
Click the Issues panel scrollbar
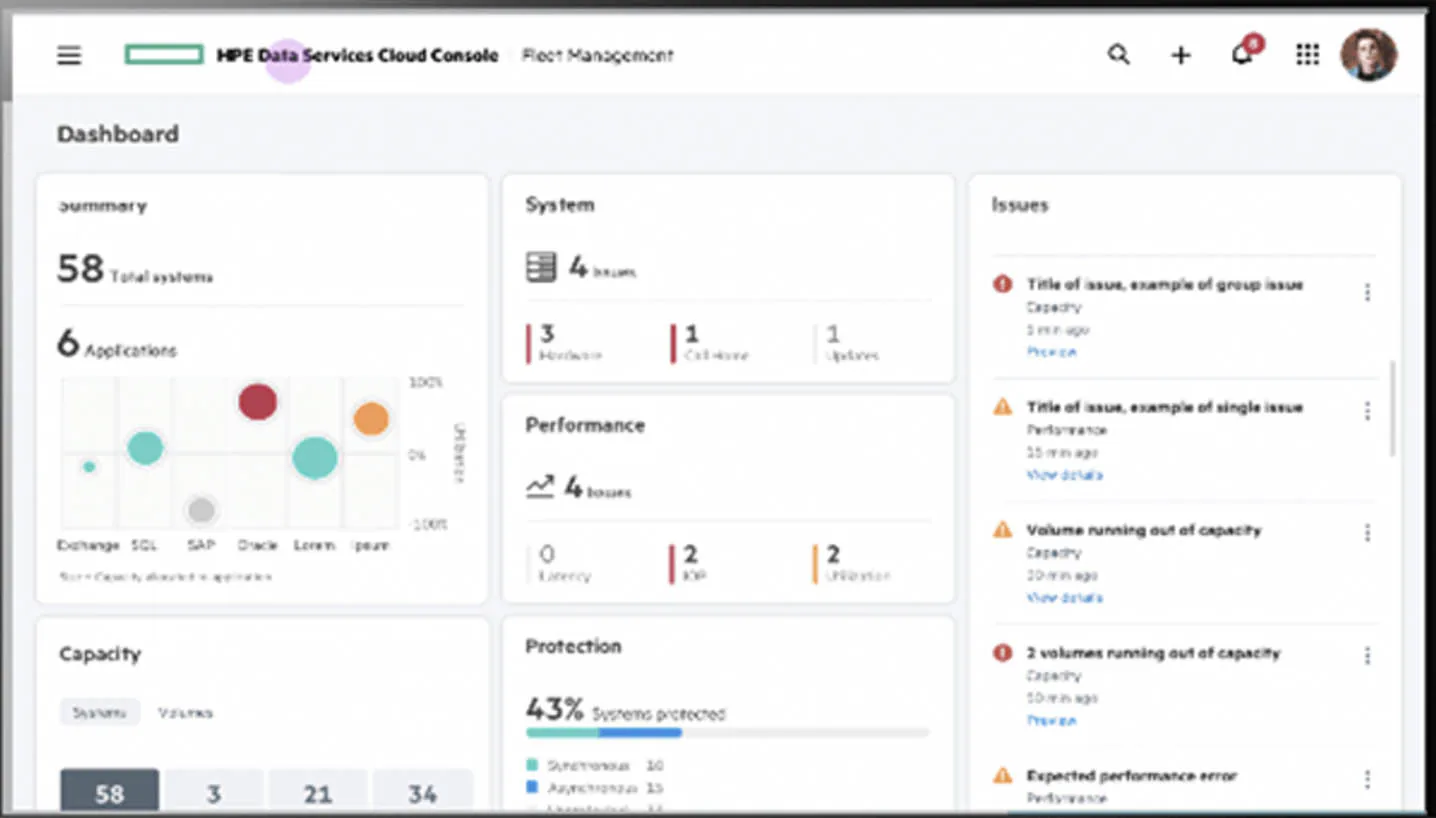pos(1394,408)
